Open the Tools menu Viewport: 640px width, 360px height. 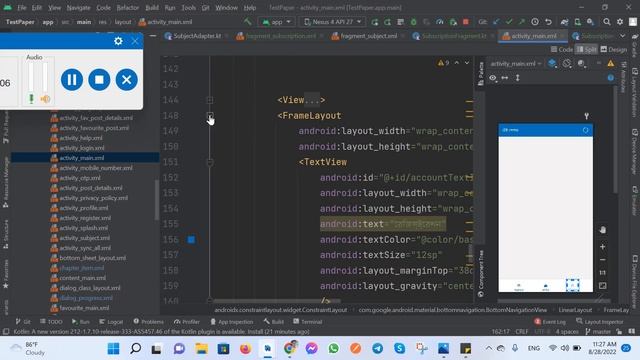pos(189,8)
